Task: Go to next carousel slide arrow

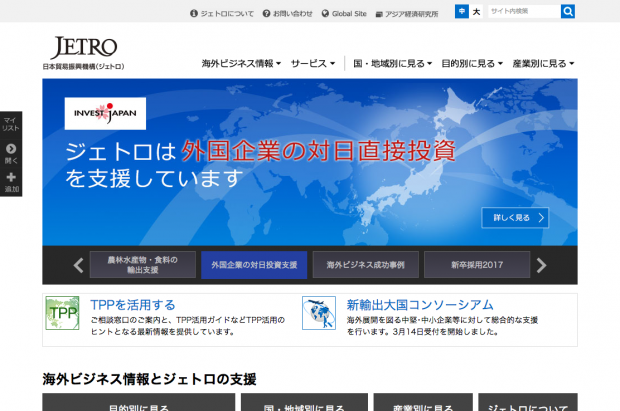Action: 541,265
